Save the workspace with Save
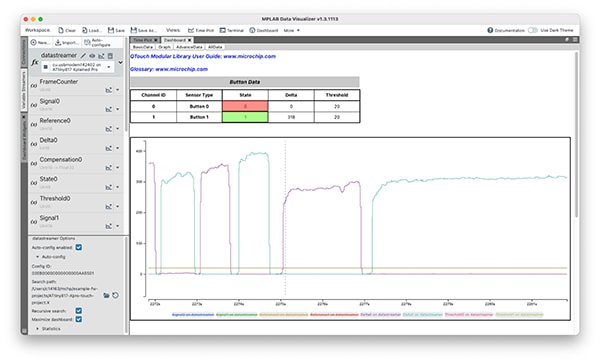The width and height of the screenshot is (600, 362). [x=116, y=30]
